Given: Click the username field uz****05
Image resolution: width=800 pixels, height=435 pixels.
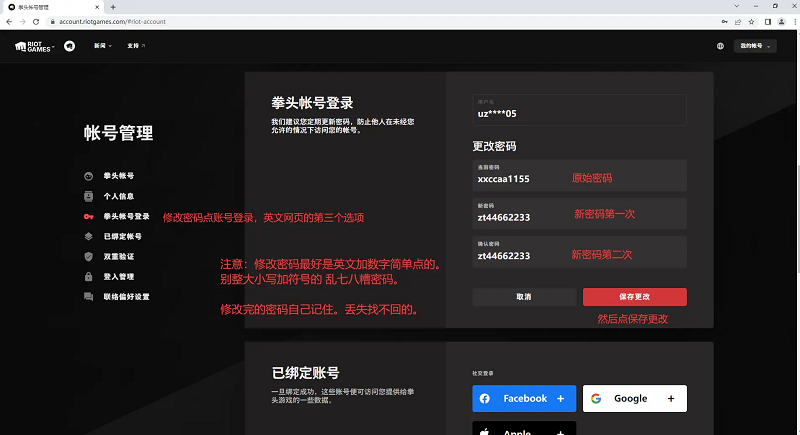Looking at the screenshot, I should (579, 110).
